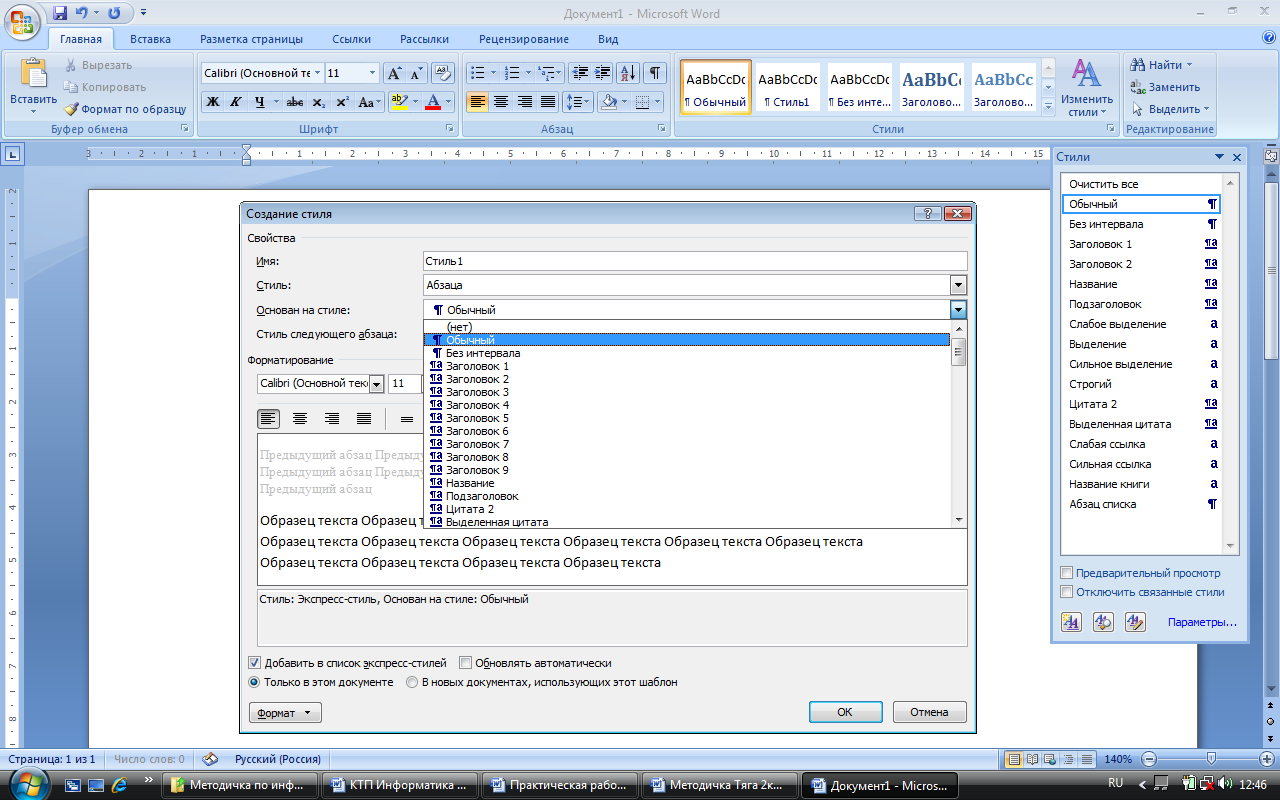Toggle ruler tab selector button

pos(13,154)
